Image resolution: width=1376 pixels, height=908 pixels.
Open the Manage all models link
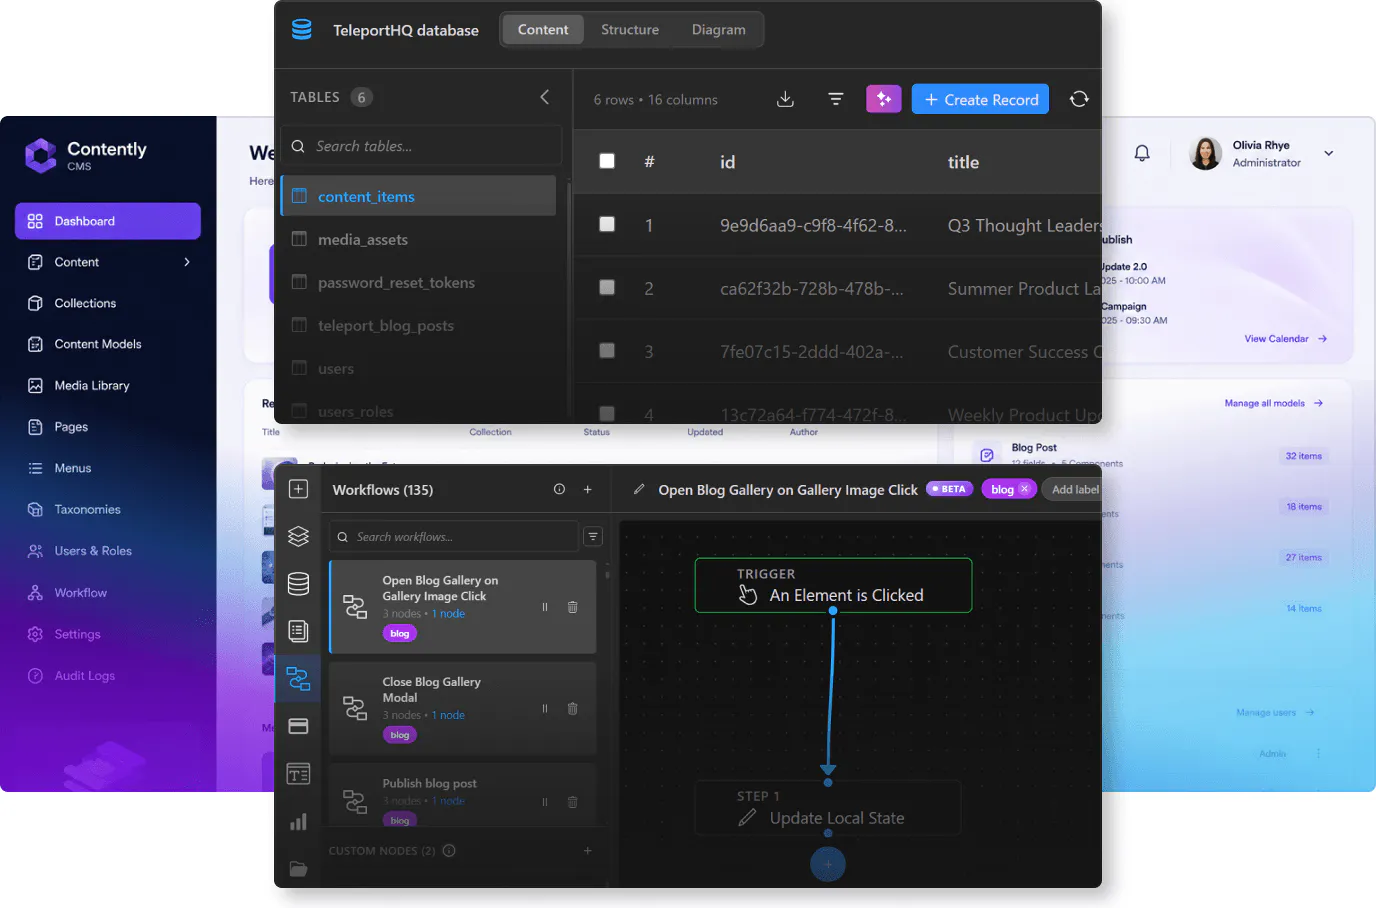(1274, 403)
